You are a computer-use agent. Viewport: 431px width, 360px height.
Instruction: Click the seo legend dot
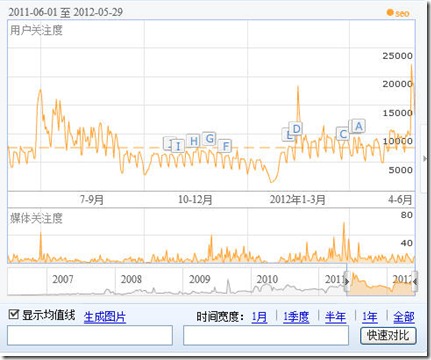390,13
